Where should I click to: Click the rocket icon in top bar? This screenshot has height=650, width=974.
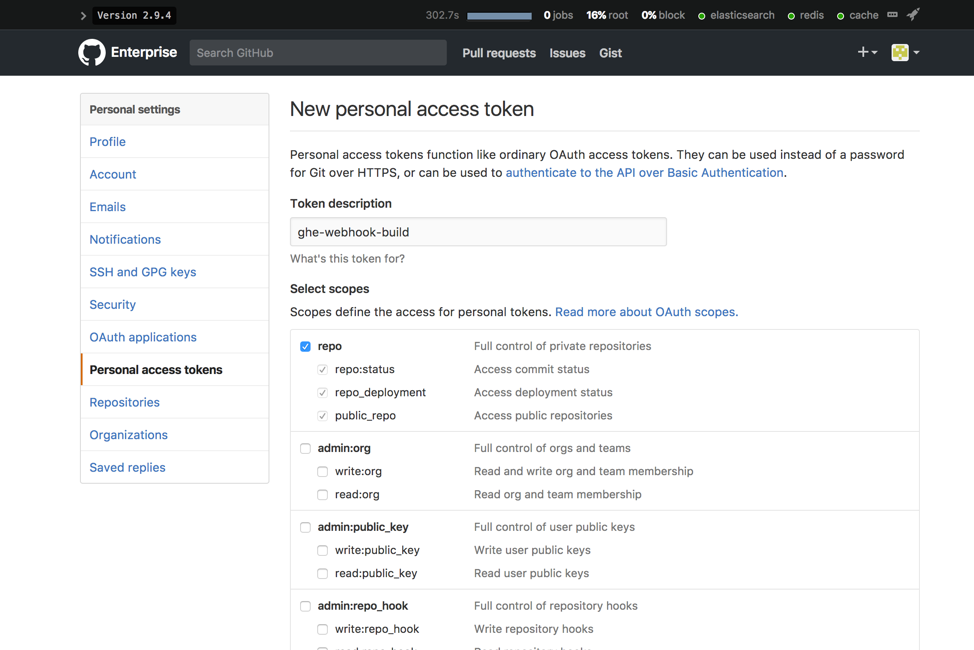point(913,15)
